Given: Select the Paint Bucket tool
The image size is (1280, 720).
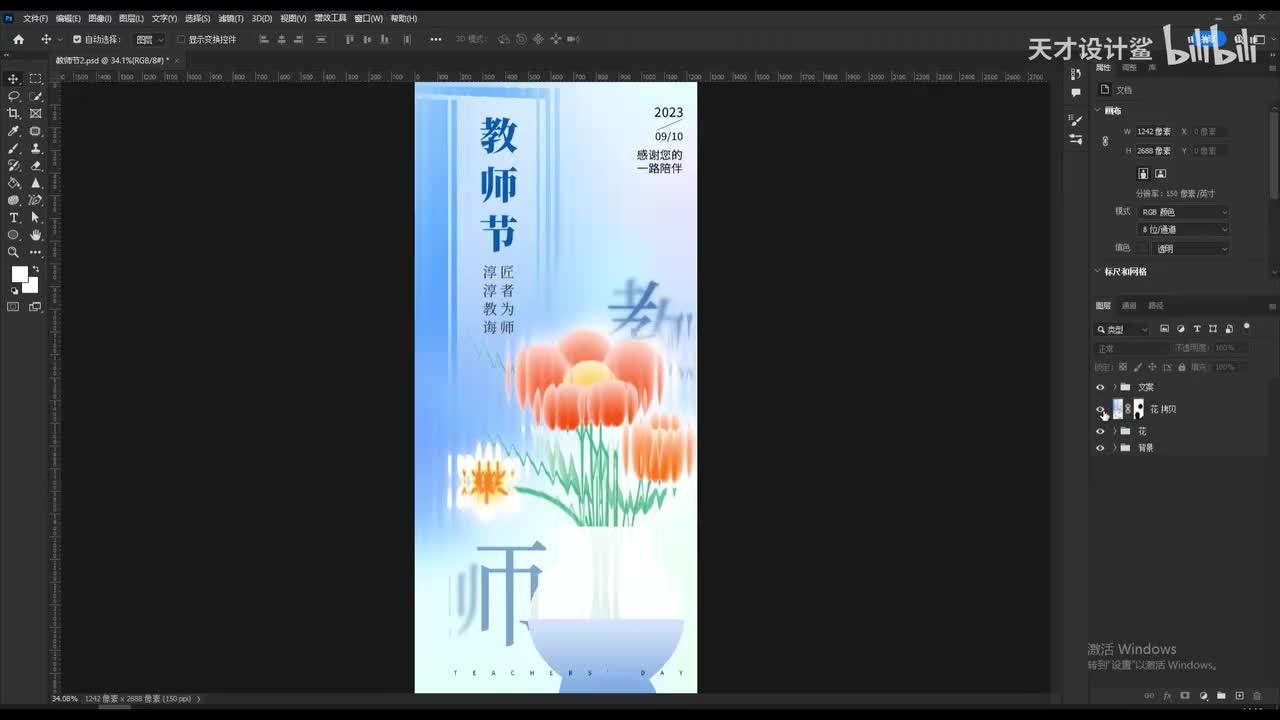Looking at the screenshot, I should tap(14, 183).
